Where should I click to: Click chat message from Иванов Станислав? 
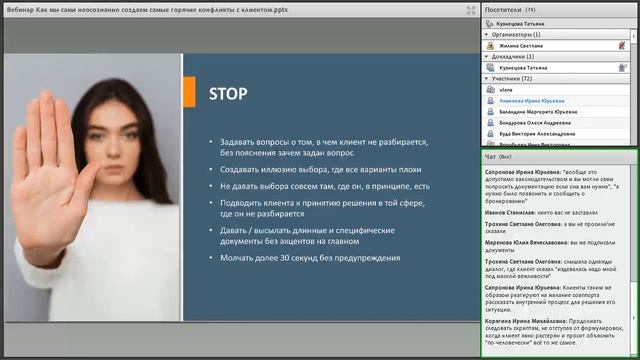[x=542, y=213]
